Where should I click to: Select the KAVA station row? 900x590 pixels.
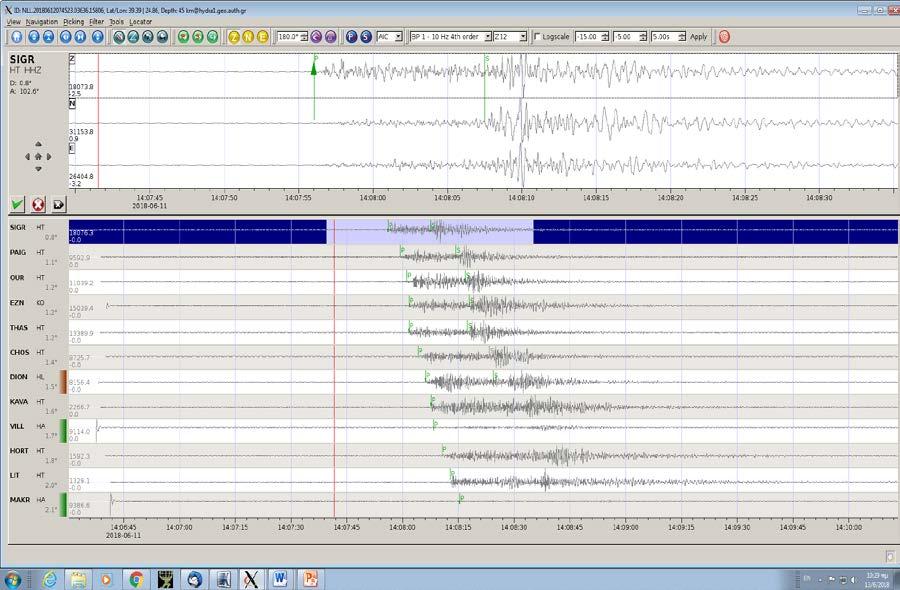point(453,406)
